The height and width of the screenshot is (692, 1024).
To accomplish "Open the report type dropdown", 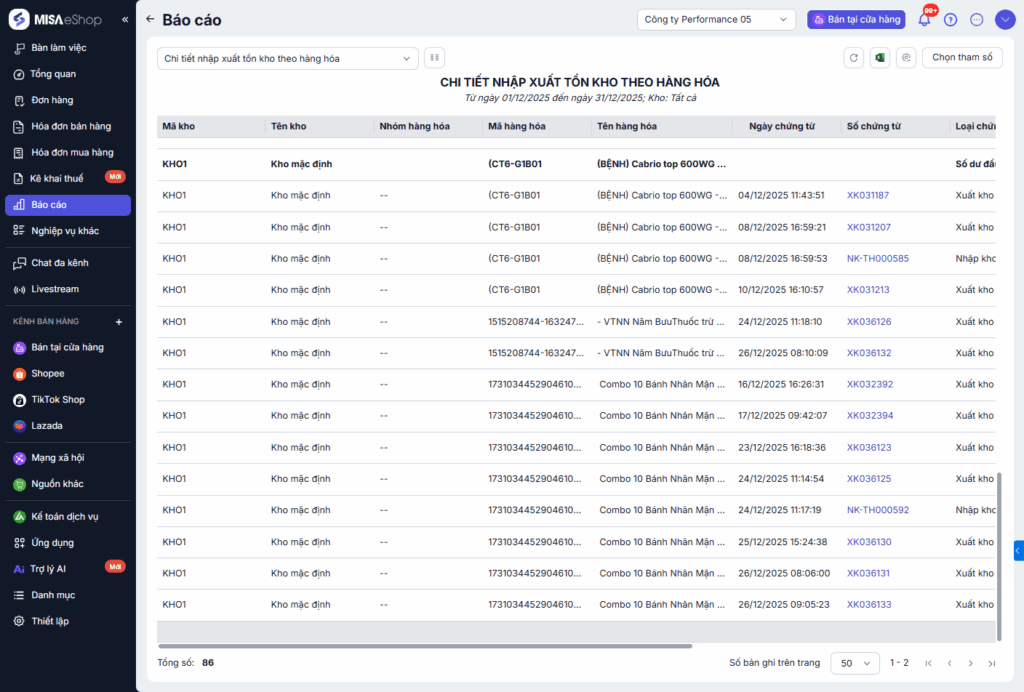I will click(x=287, y=58).
